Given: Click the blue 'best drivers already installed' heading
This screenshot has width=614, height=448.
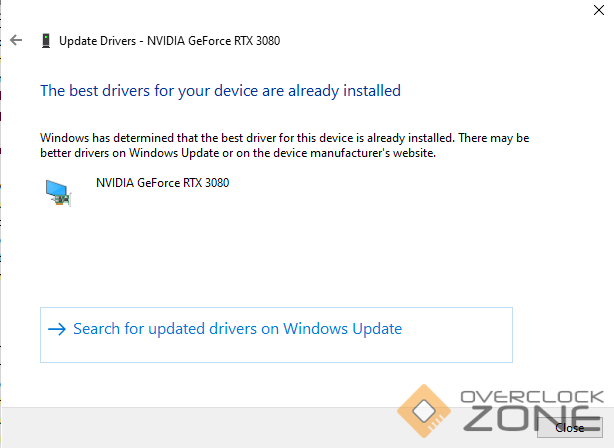Looking at the screenshot, I should coord(220,91).
